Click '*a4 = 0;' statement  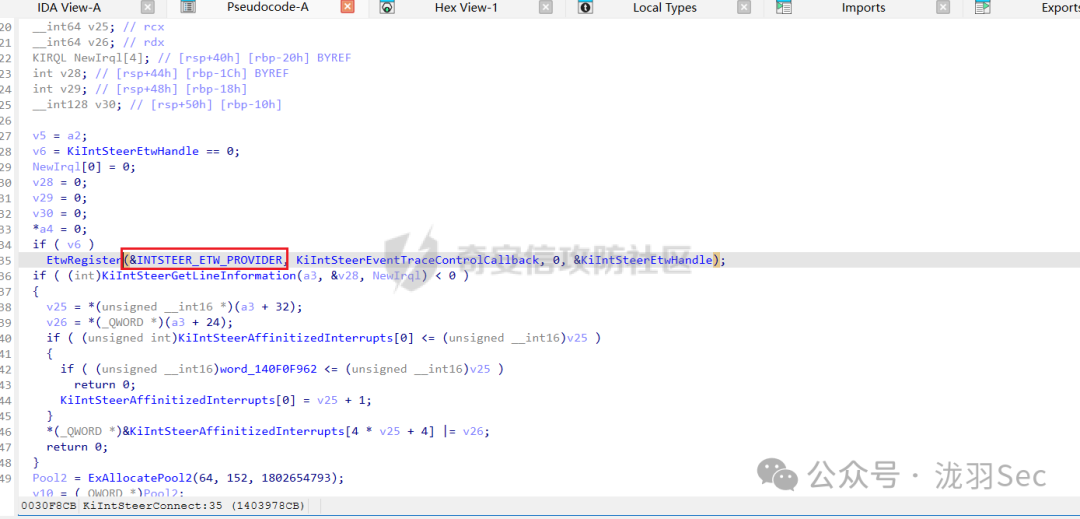[60, 229]
